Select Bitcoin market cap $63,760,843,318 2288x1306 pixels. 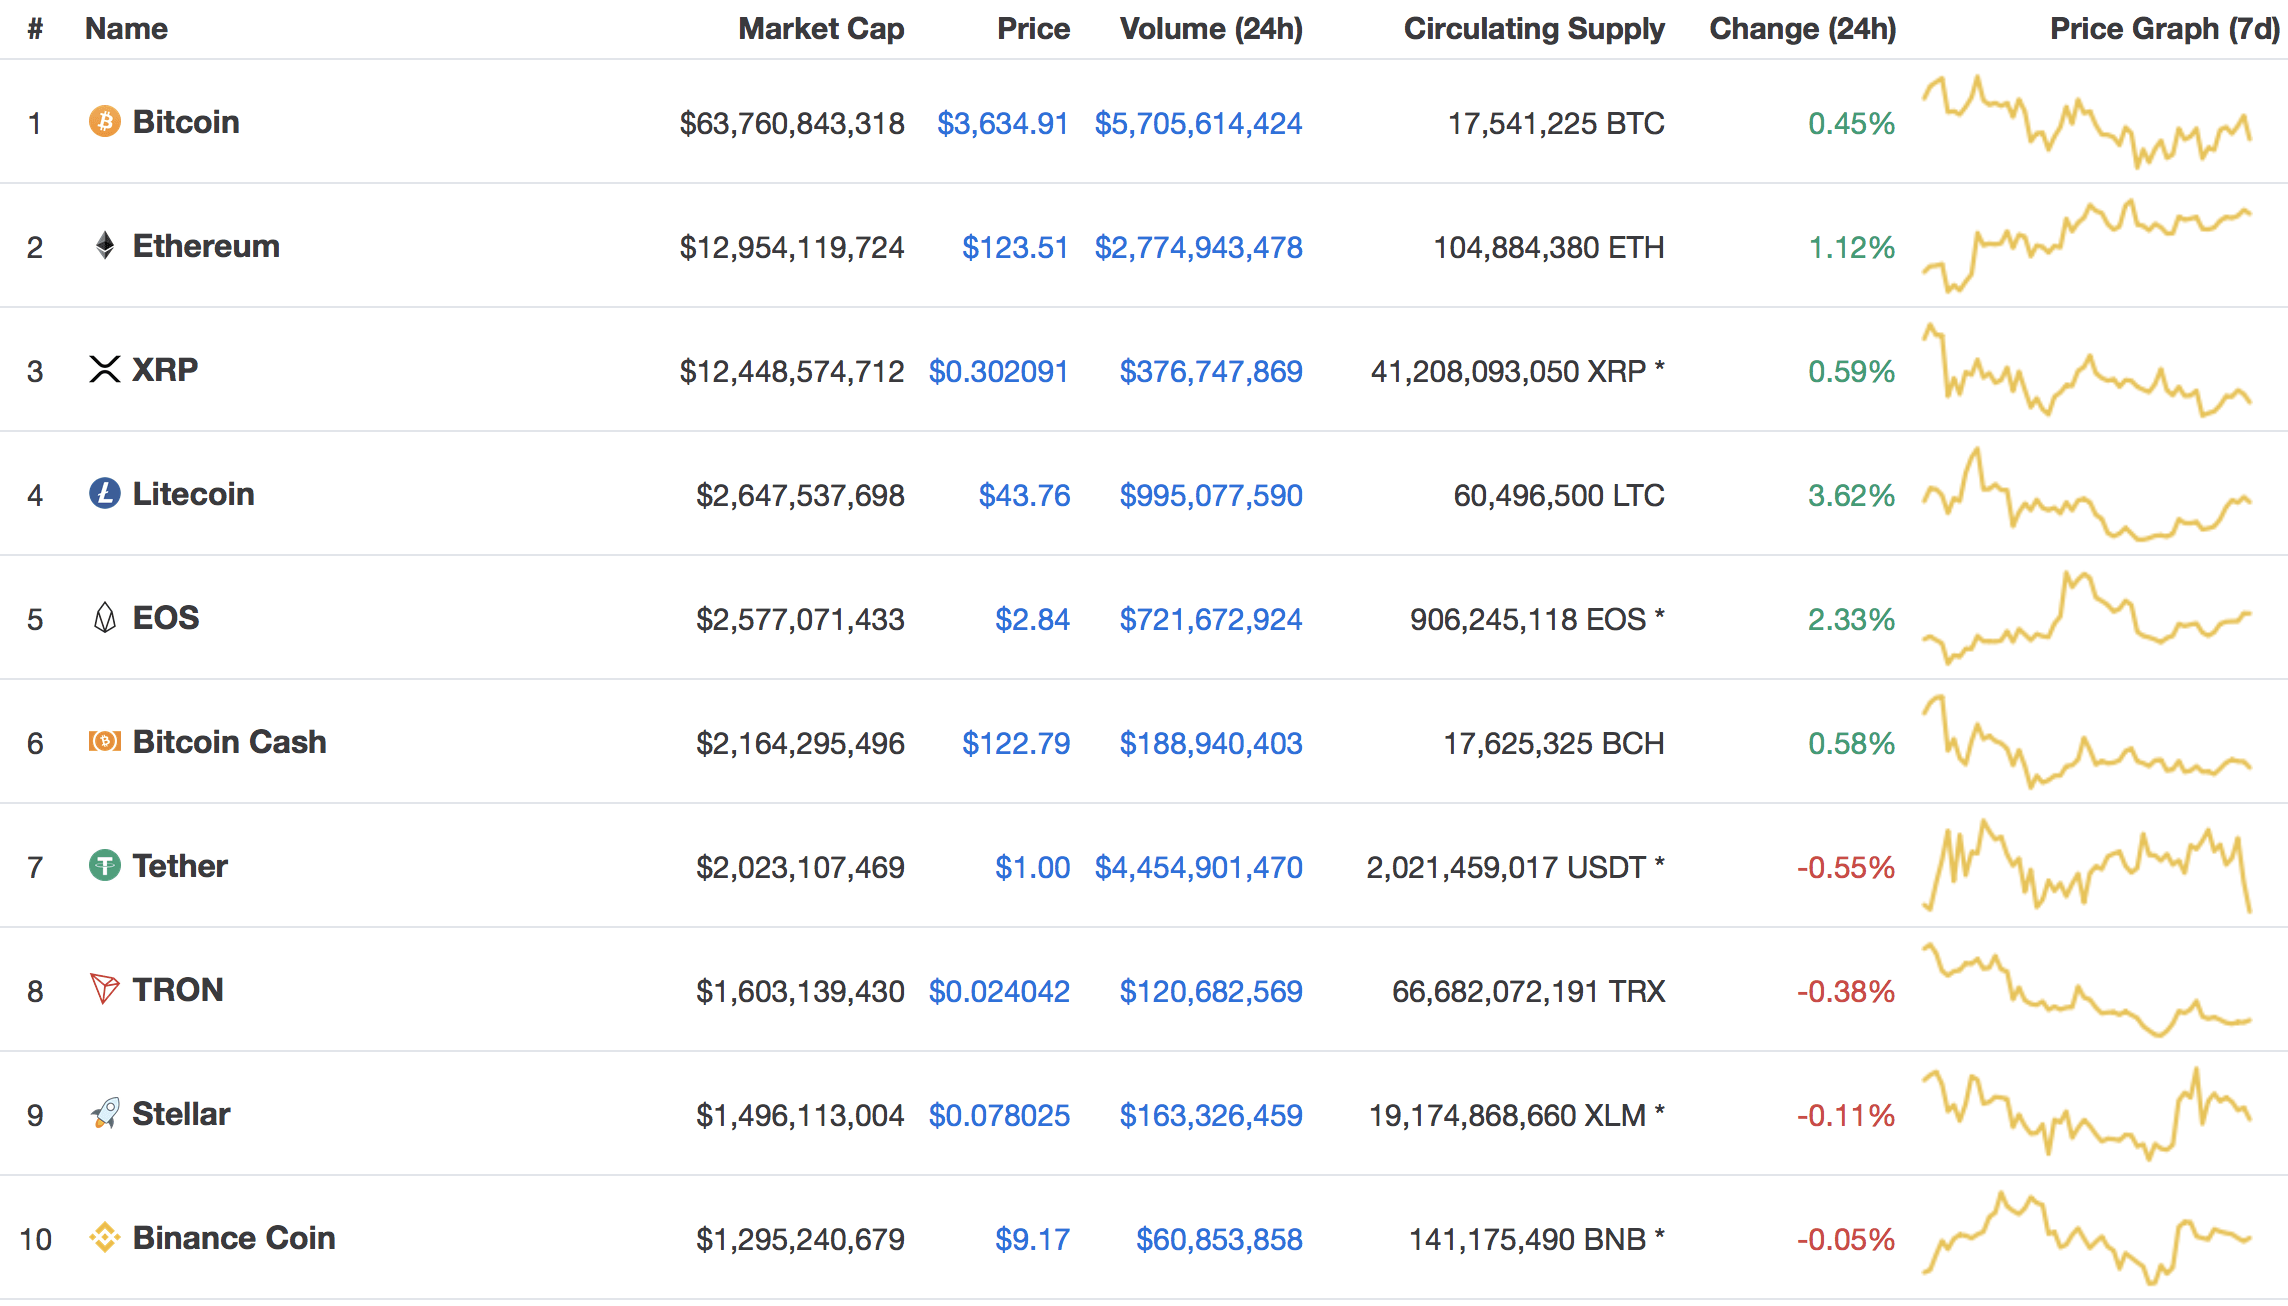tap(792, 123)
